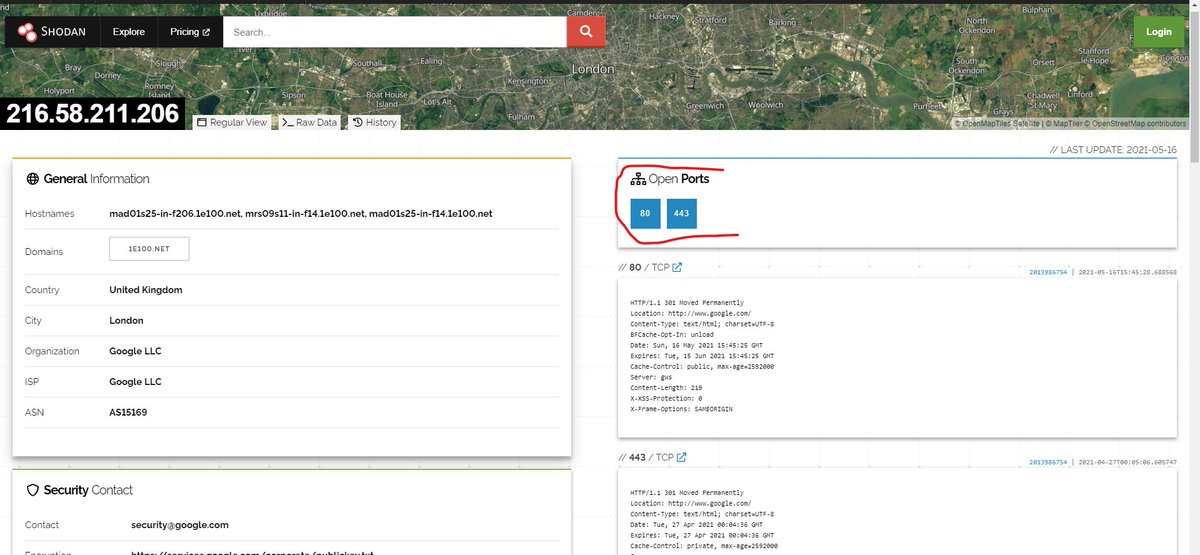
Task: Open external link icon beside 80 / TCP
Action: coord(677,267)
